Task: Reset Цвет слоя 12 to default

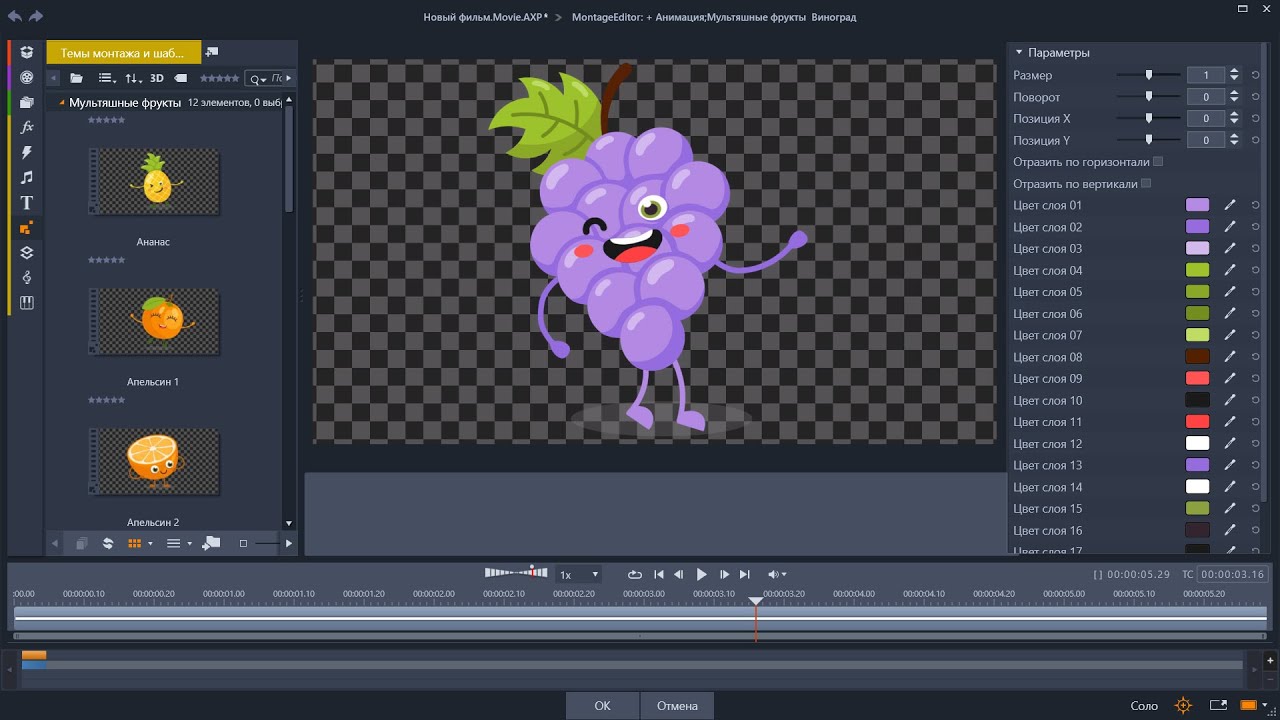Action: 1255,443
